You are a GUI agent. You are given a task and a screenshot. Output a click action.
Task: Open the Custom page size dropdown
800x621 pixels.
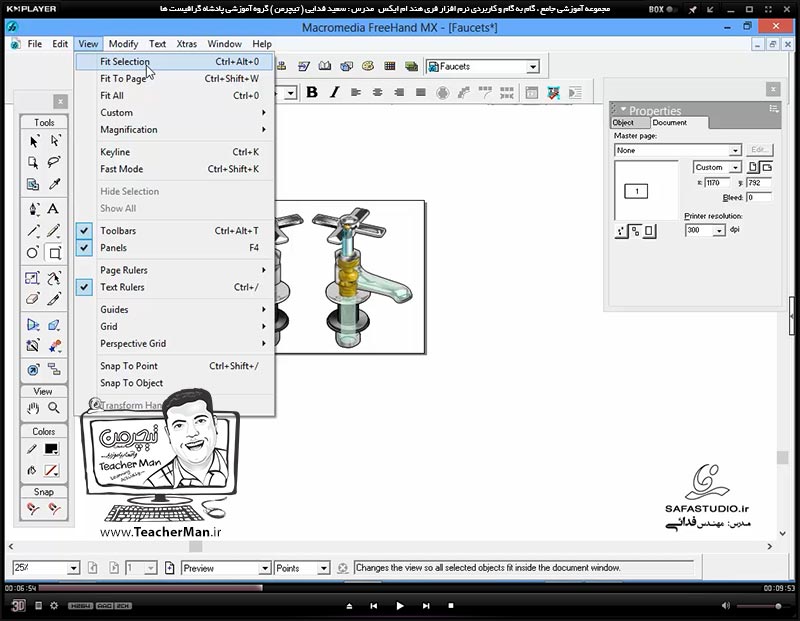point(735,167)
